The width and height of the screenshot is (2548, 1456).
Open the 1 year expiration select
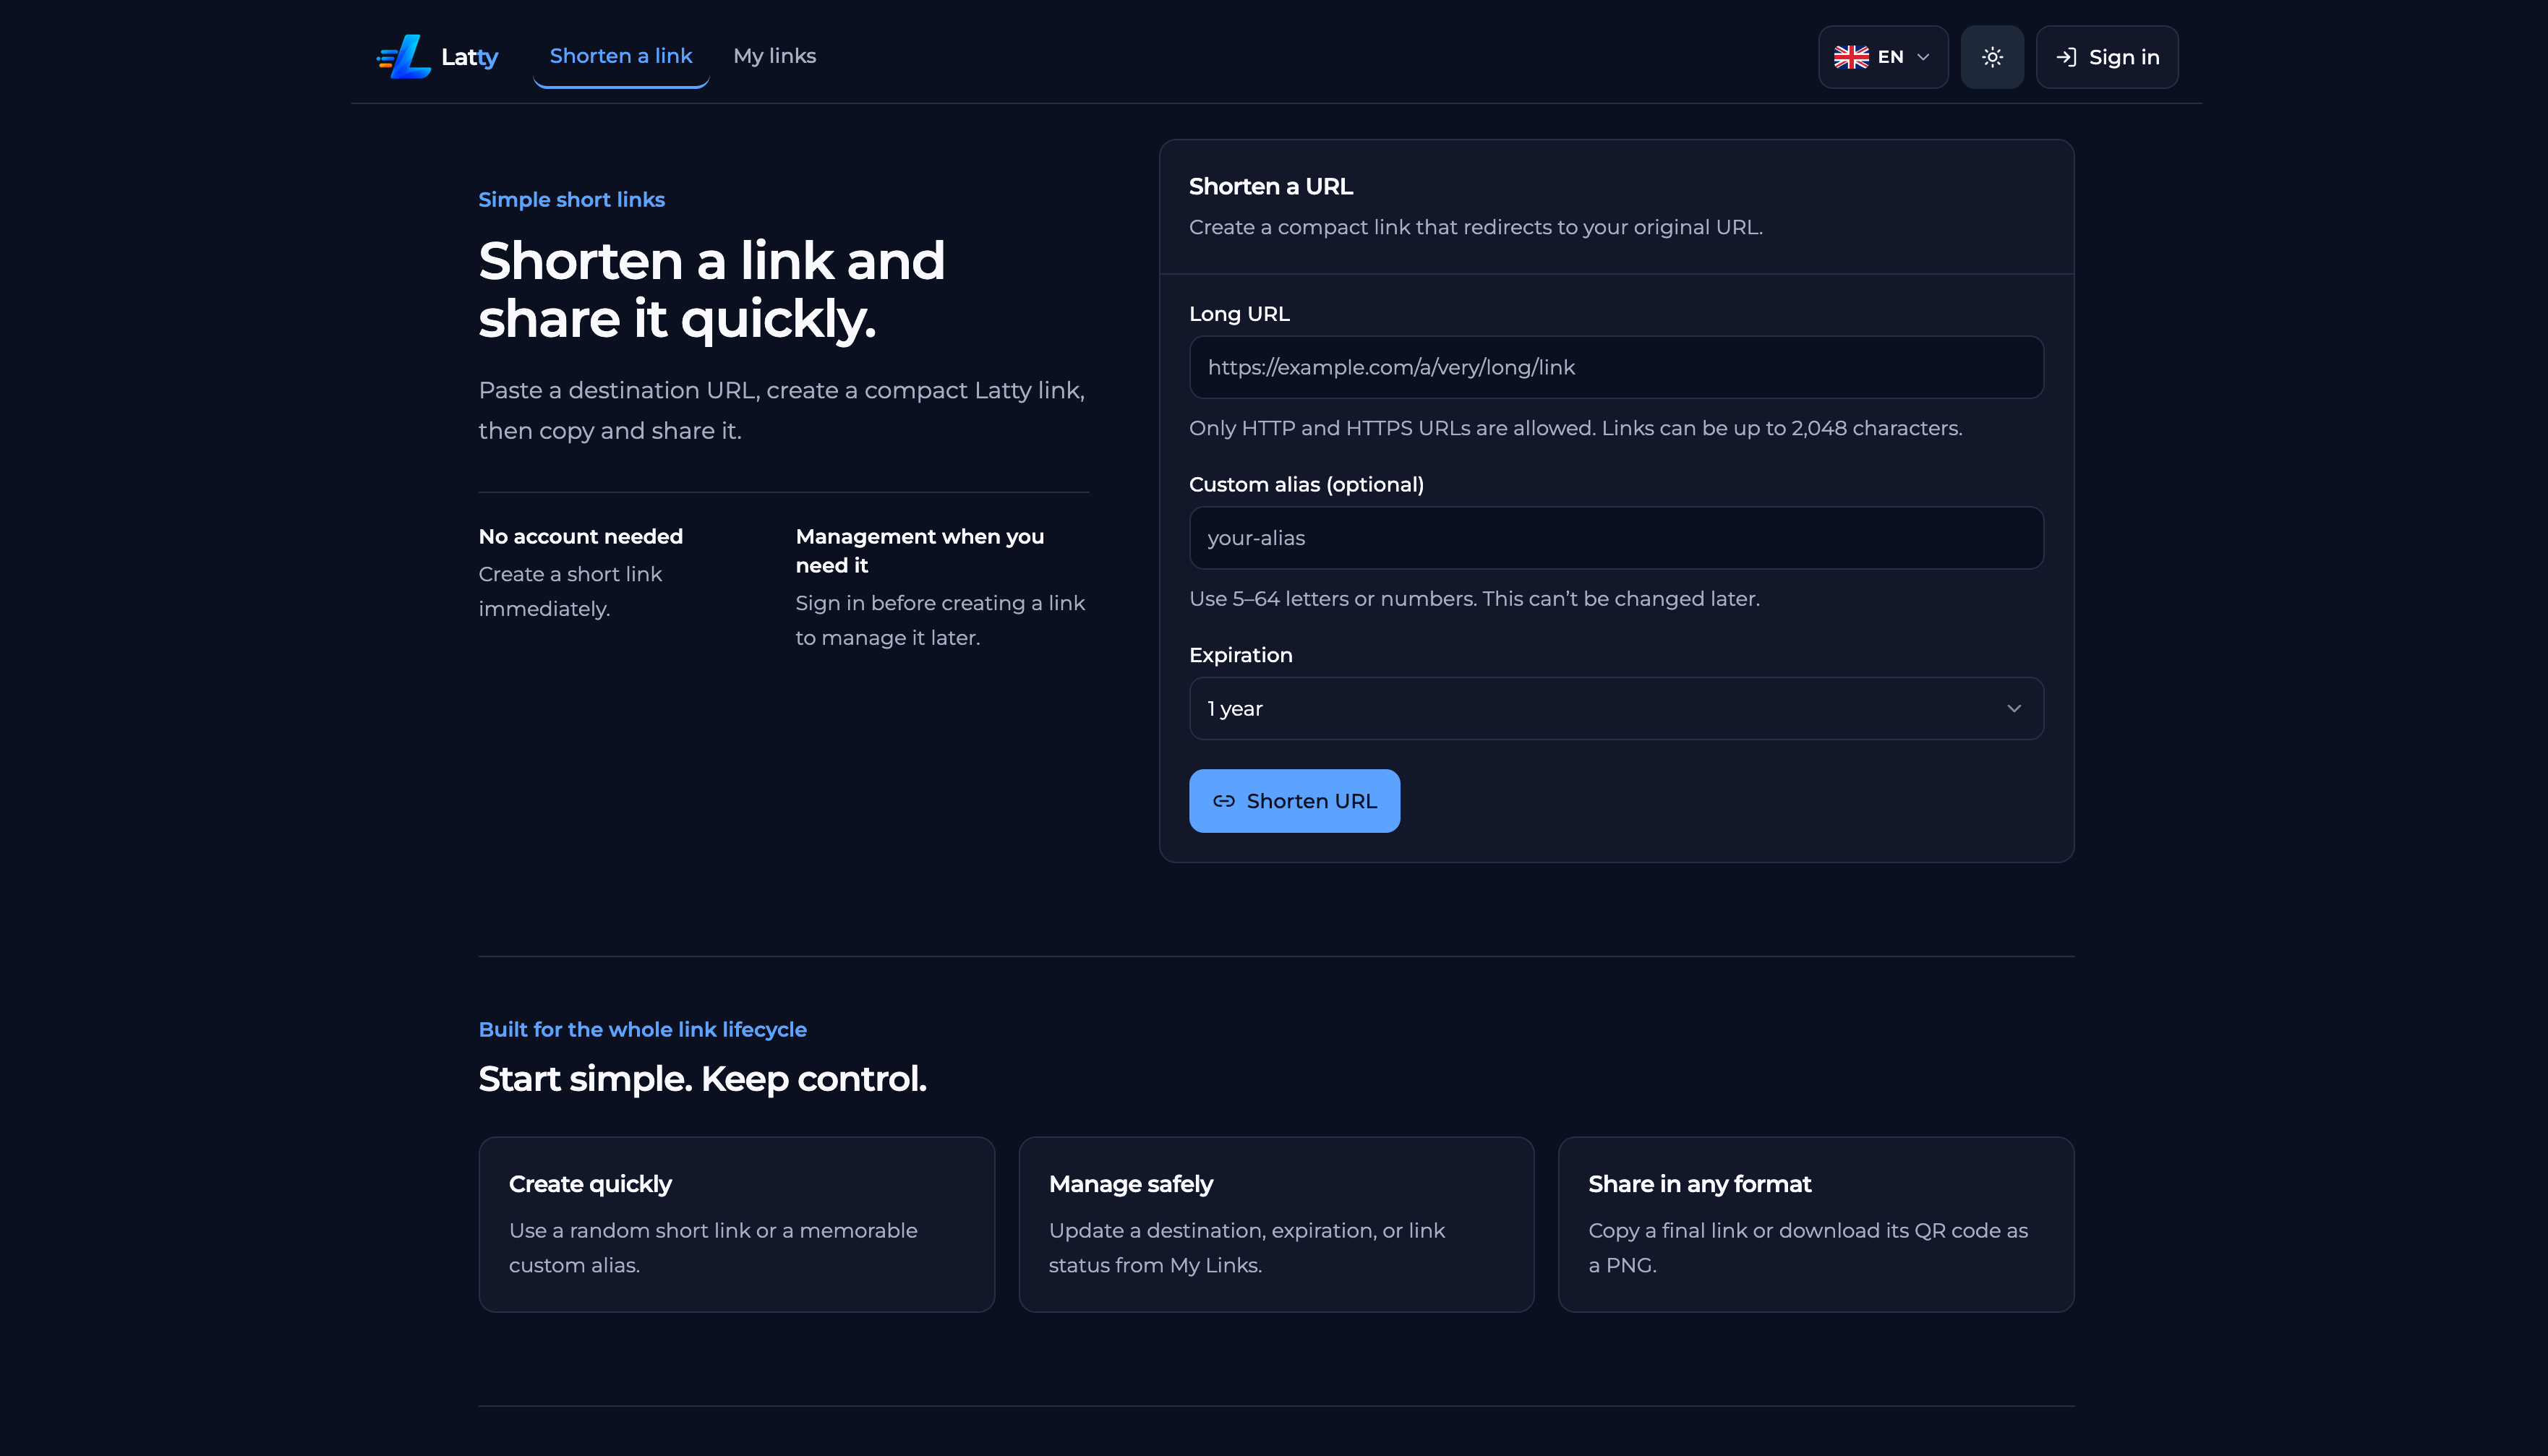(x=1616, y=708)
